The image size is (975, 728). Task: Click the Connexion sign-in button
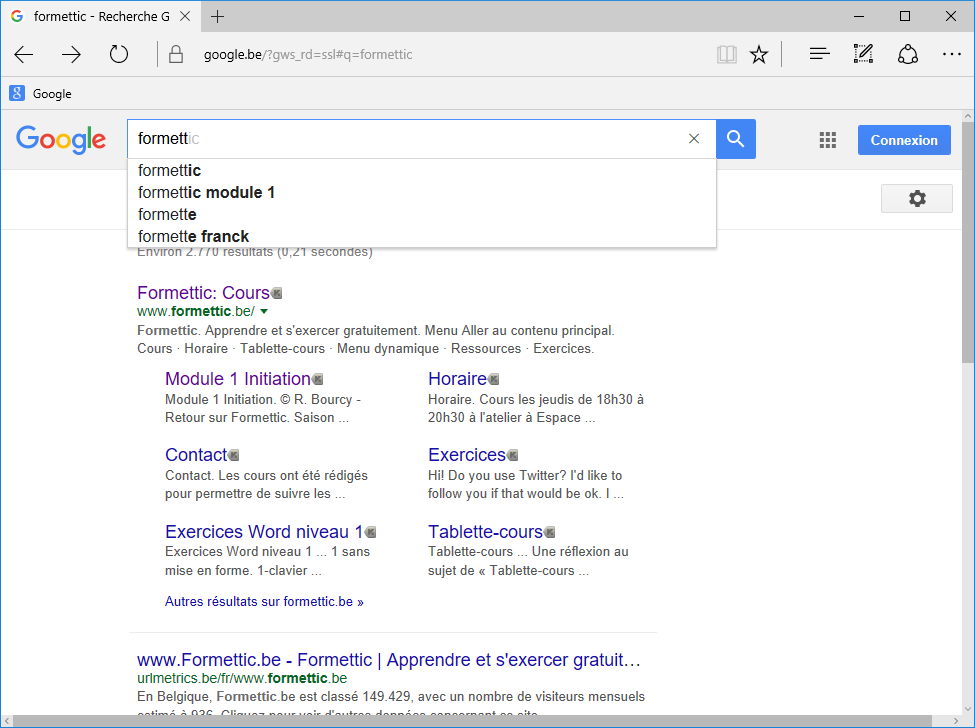point(903,140)
